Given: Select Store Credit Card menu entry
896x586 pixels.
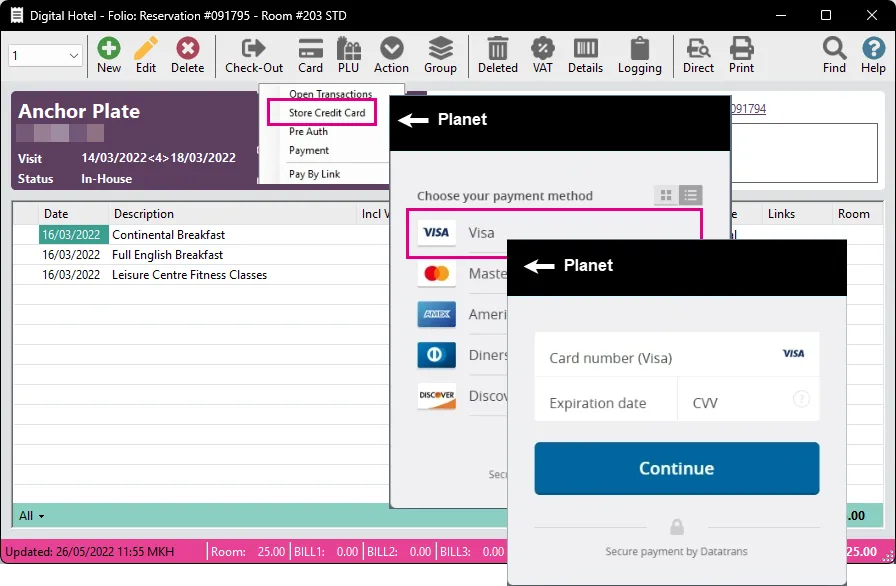Looking at the screenshot, I should 327,113.
